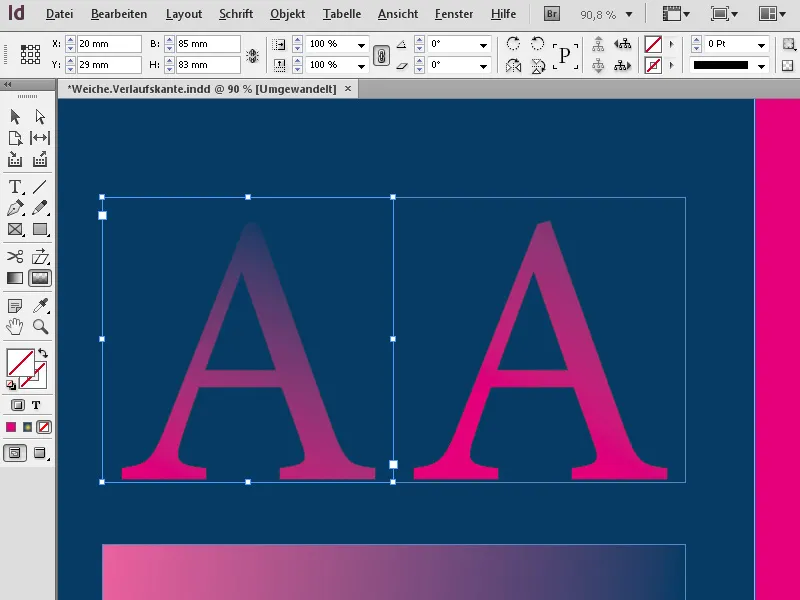Open the zoom percentage dropdown showing 90,8%

tap(628, 14)
